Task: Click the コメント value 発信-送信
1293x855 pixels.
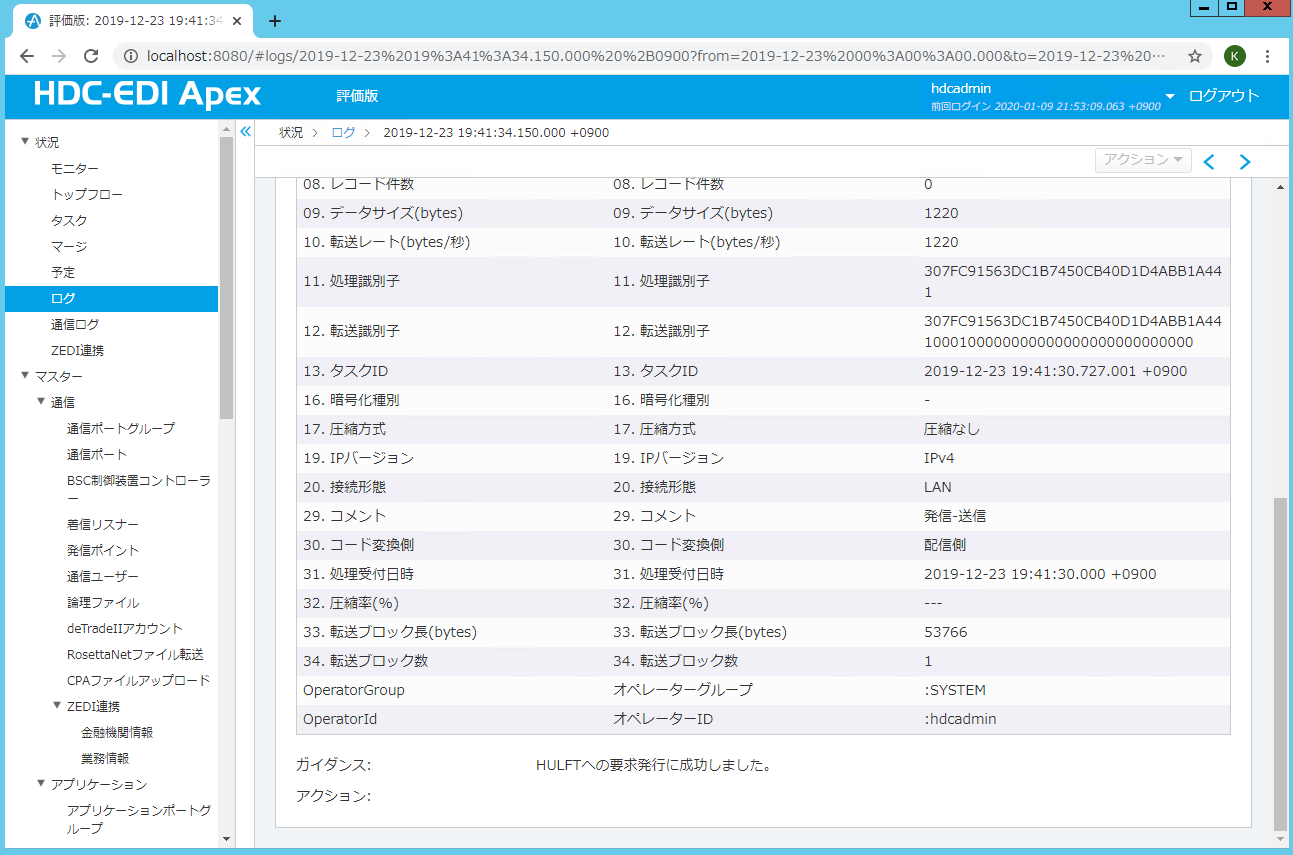Action: 956,516
